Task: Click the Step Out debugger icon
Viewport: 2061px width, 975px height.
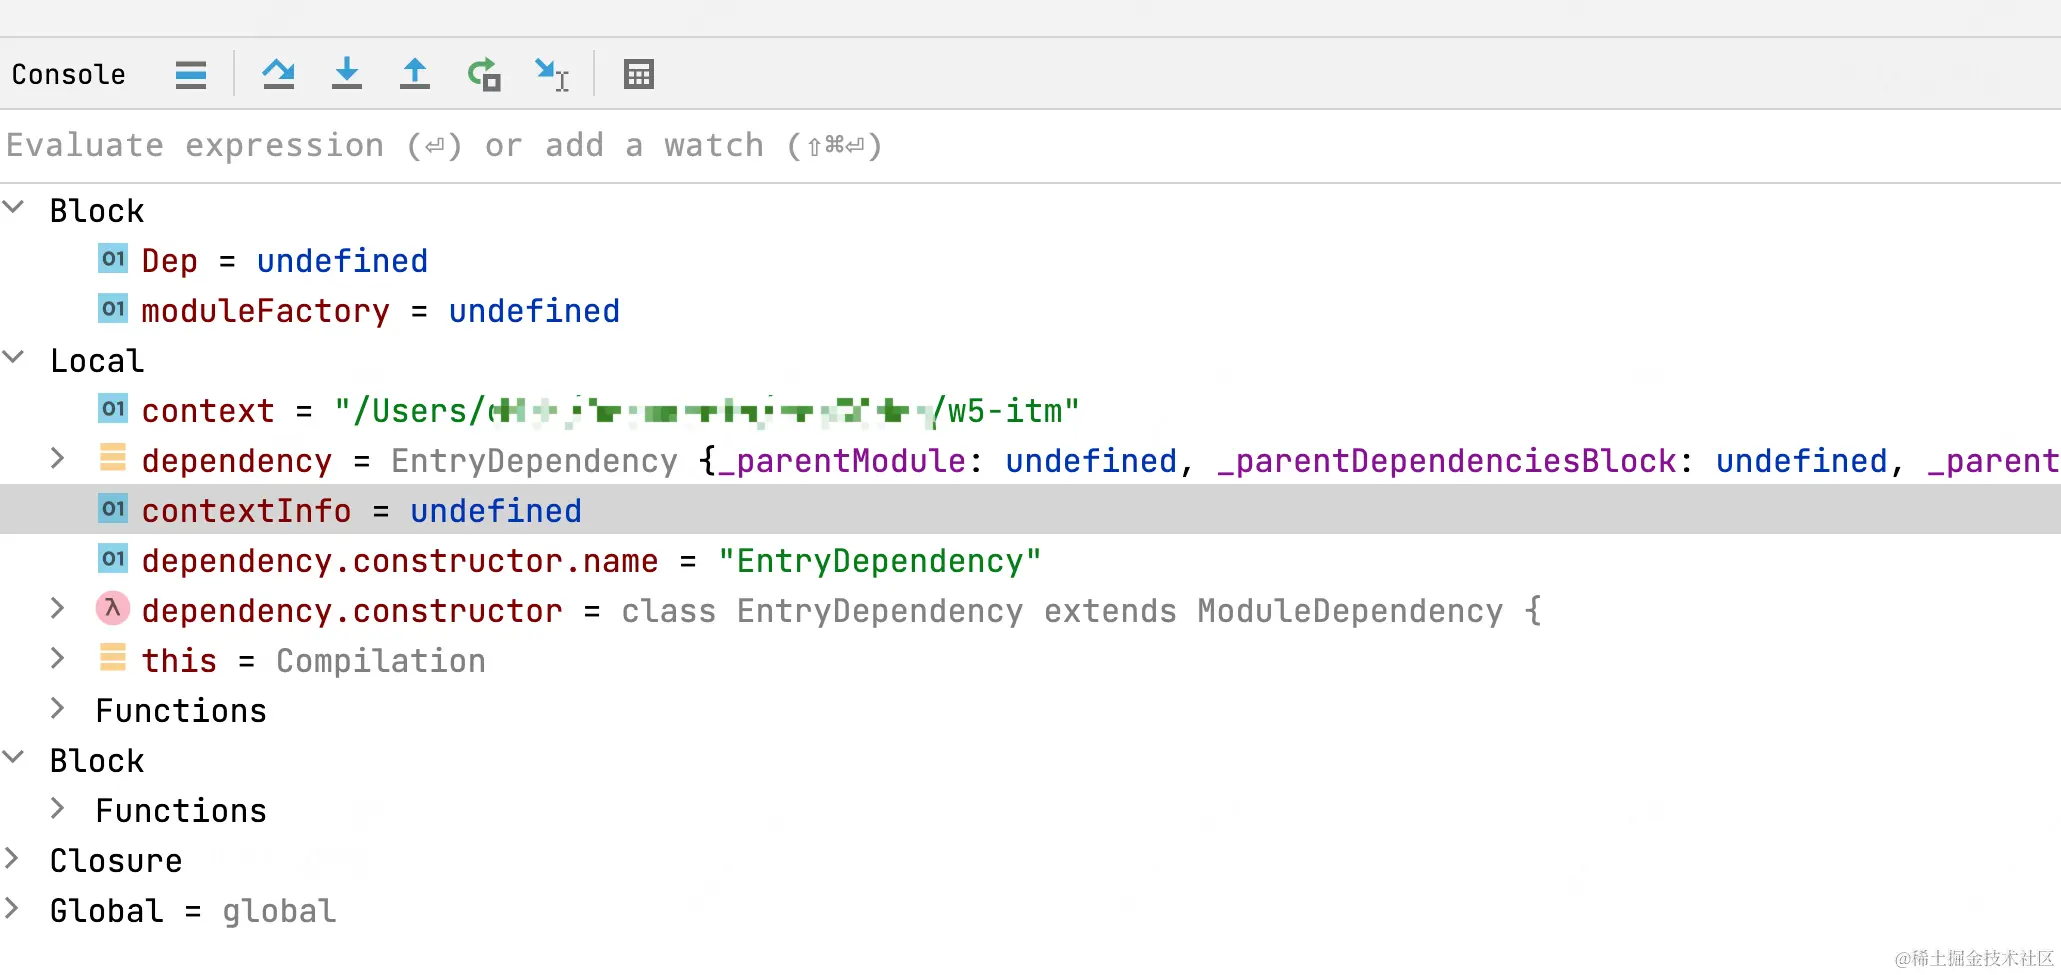Action: [414, 75]
